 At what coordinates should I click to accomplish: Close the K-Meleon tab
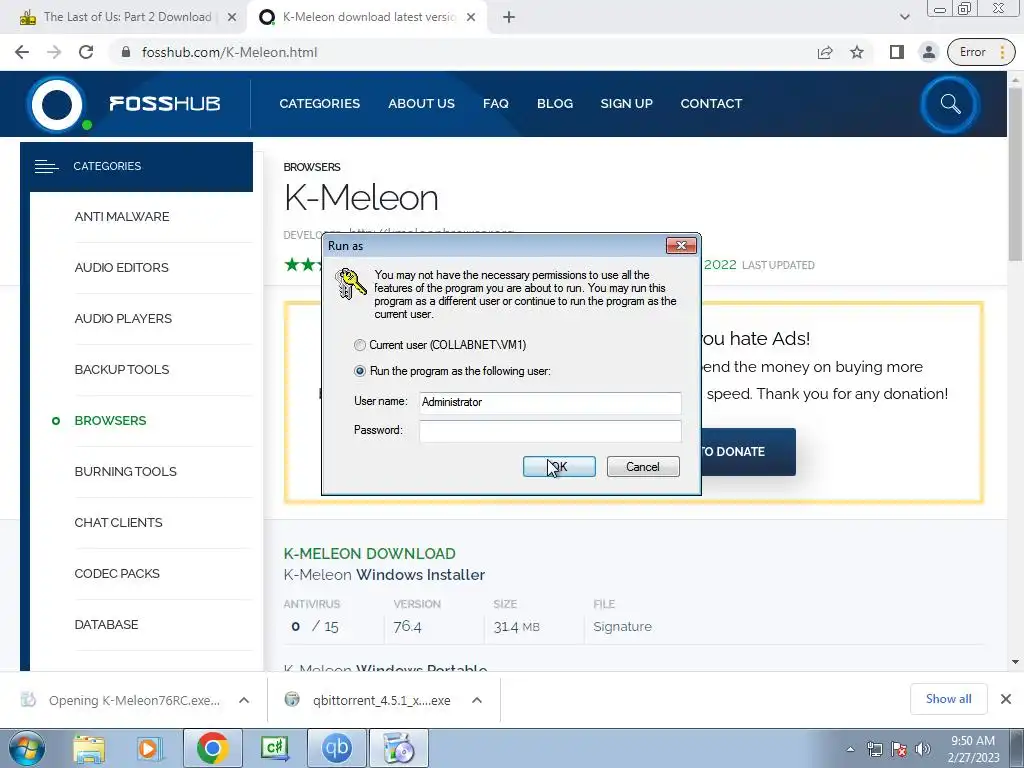pos(471,17)
